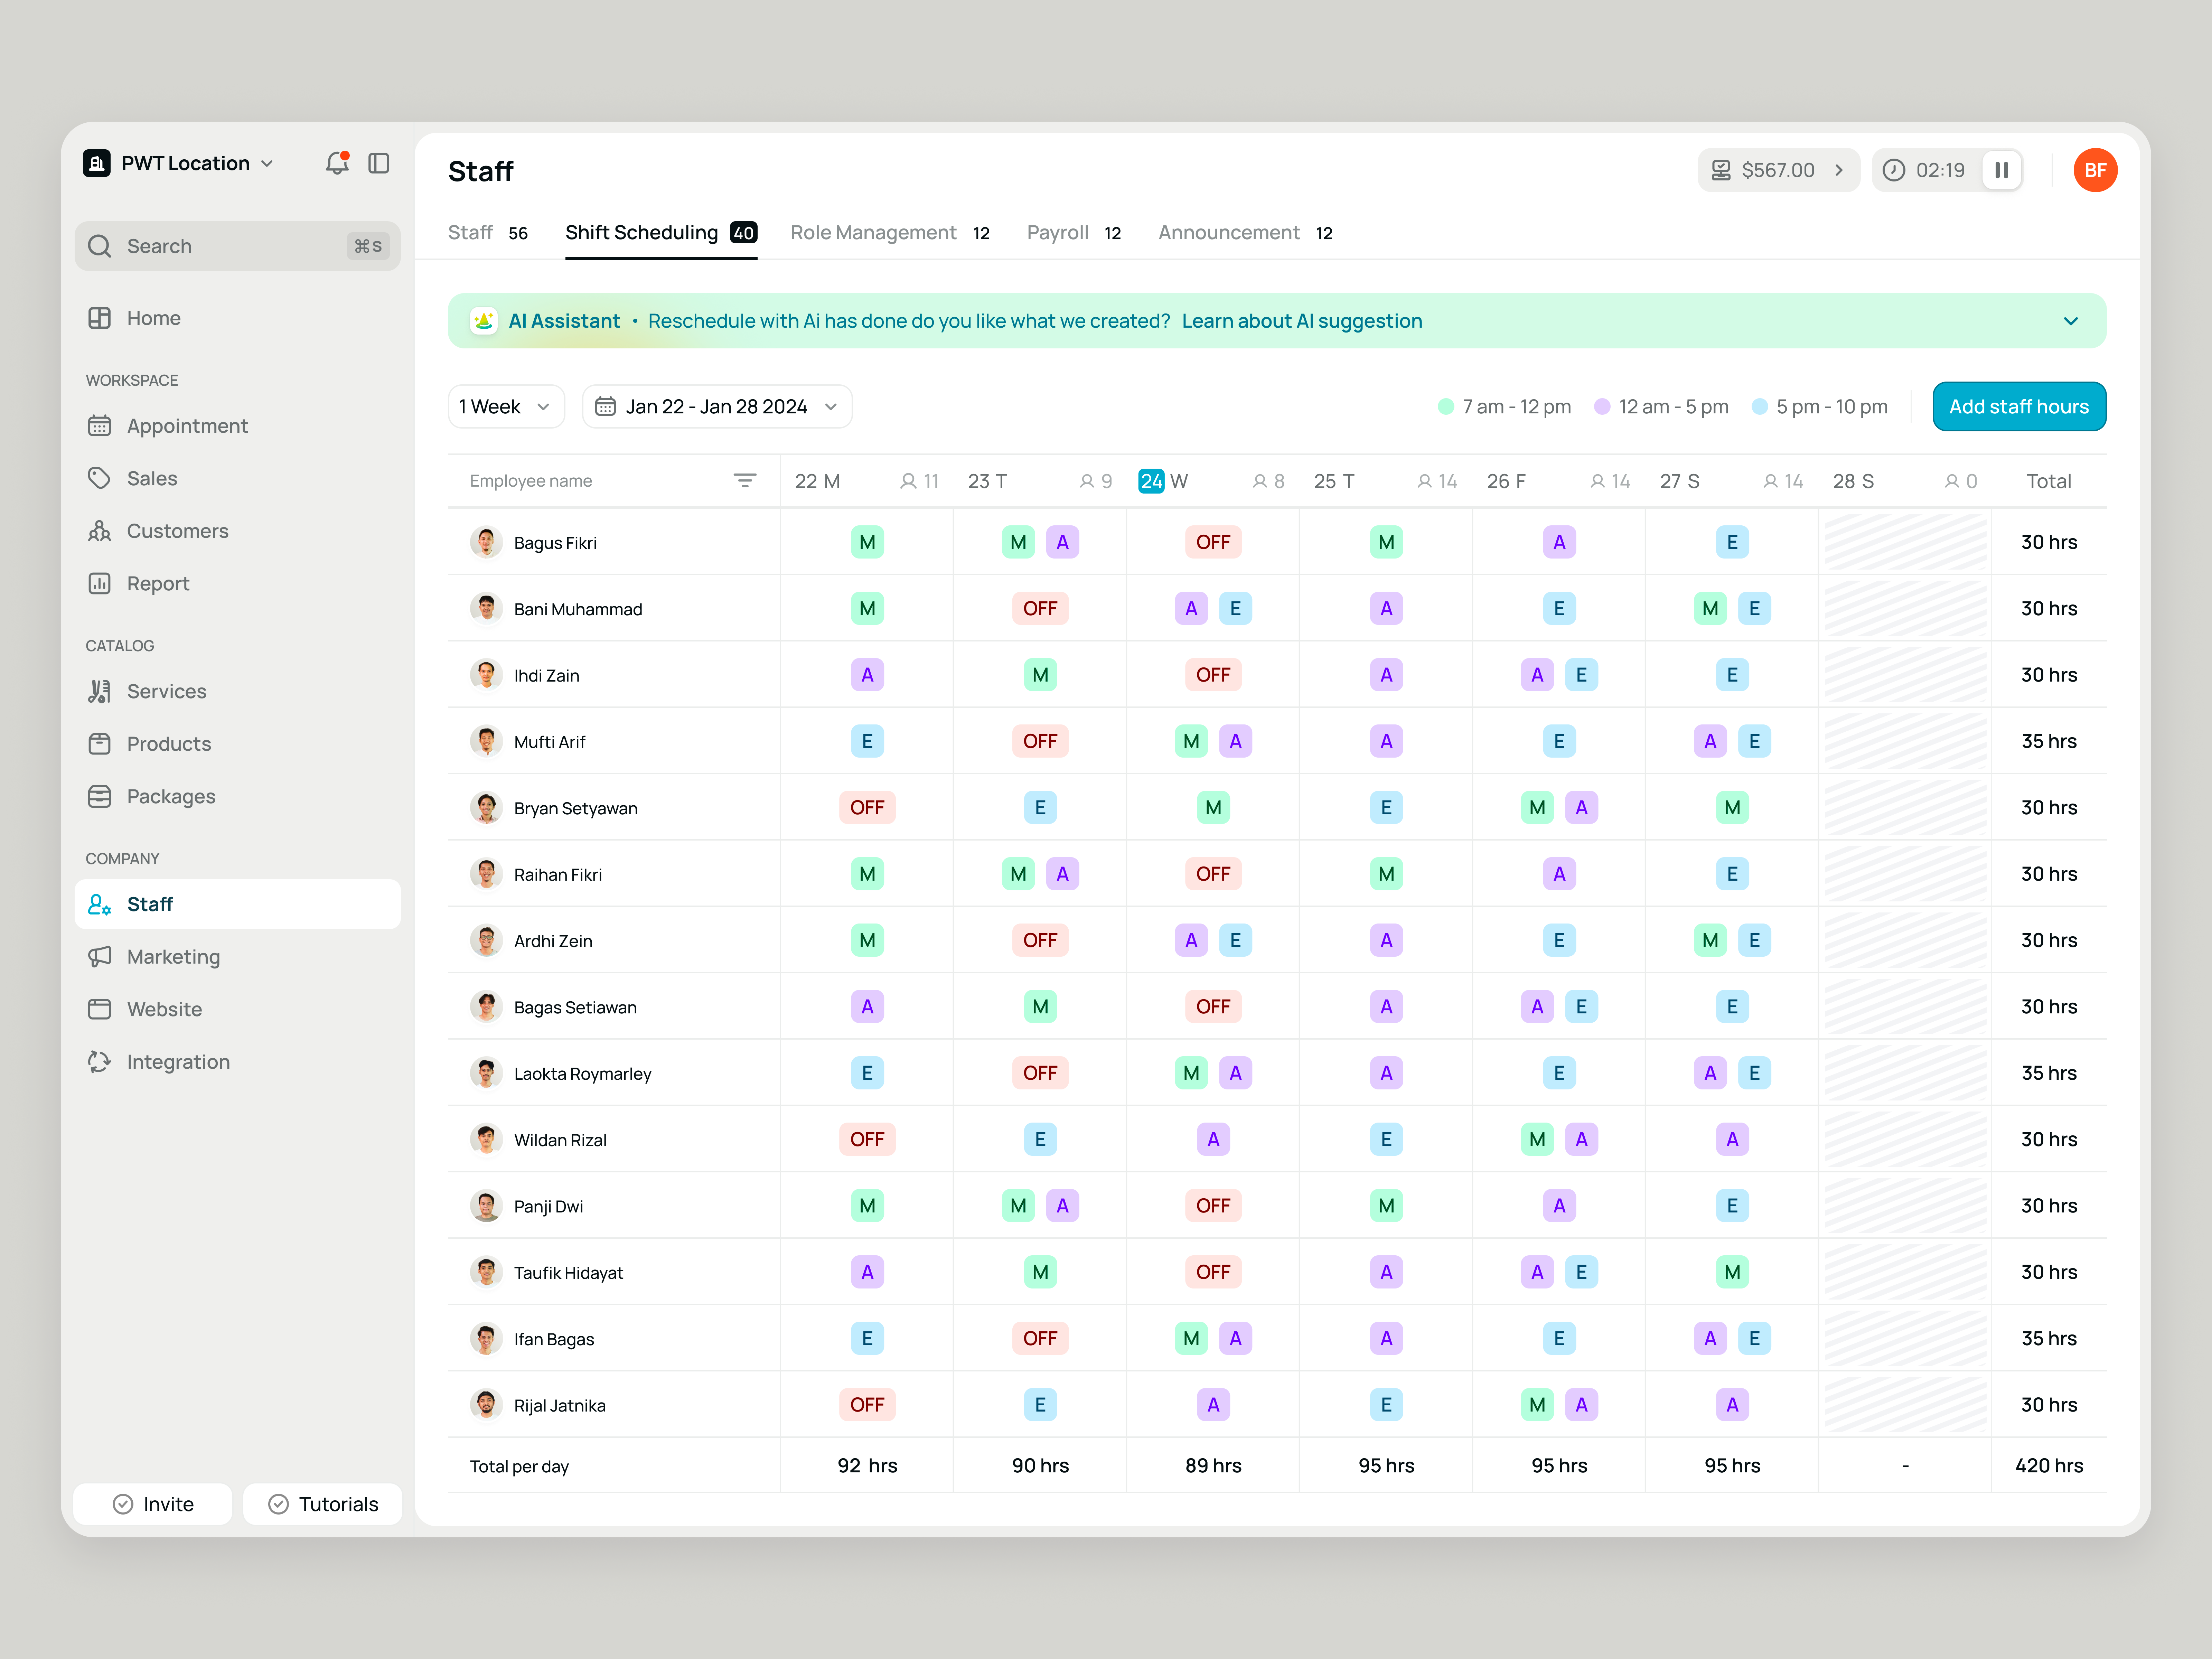Click Learn about AI suggestion link
This screenshot has width=2212, height=1659.
tap(1302, 321)
